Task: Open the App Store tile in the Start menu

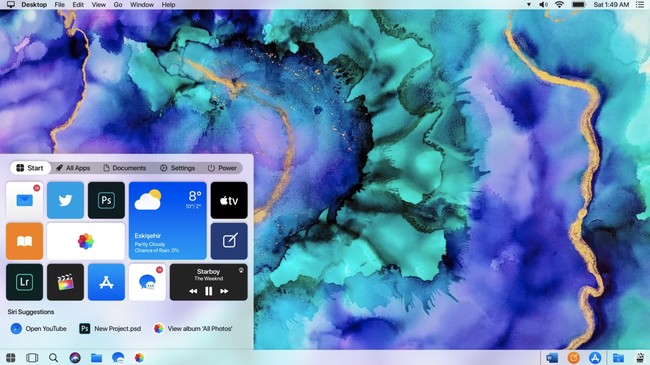Action: coord(106,282)
